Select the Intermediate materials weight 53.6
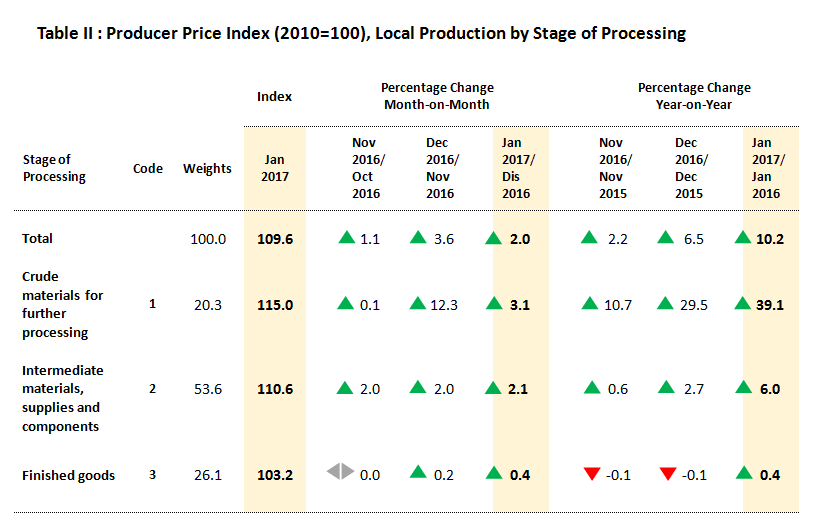This screenshot has width=819, height=529. [208, 389]
